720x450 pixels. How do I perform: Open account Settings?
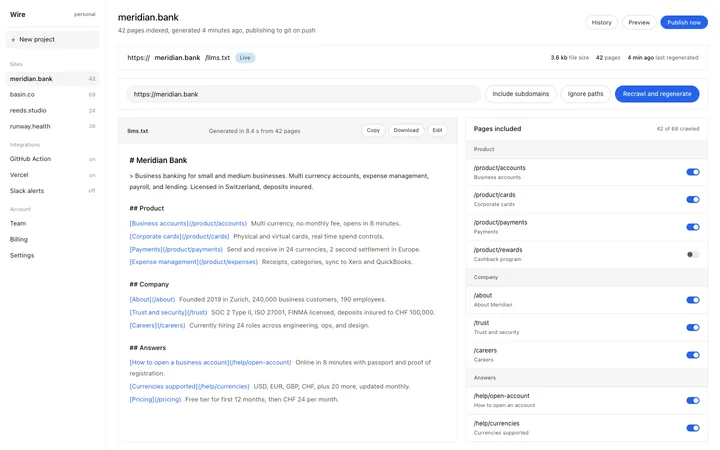52,255
